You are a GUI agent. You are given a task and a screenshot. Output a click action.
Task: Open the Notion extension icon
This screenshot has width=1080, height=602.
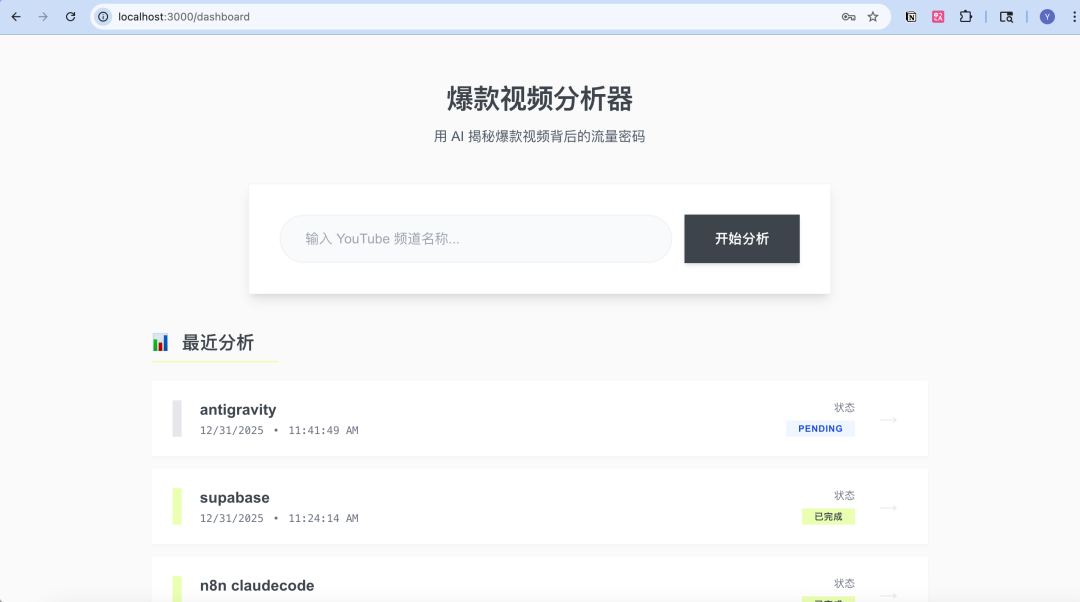click(x=911, y=17)
